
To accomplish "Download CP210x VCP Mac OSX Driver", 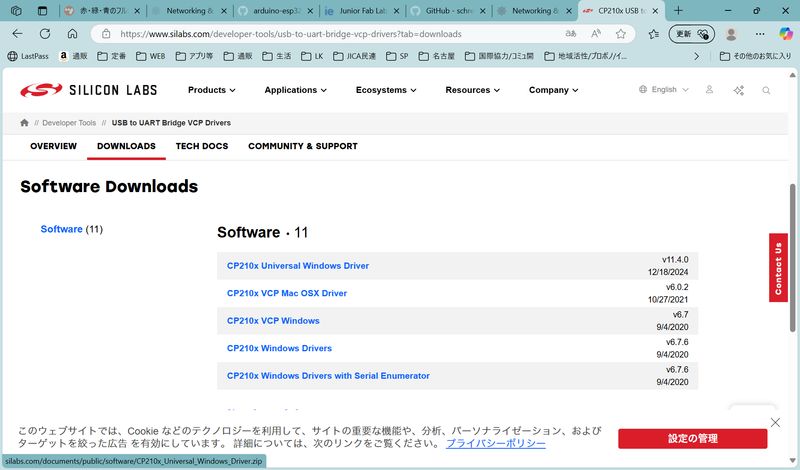I will tap(287, 293).
